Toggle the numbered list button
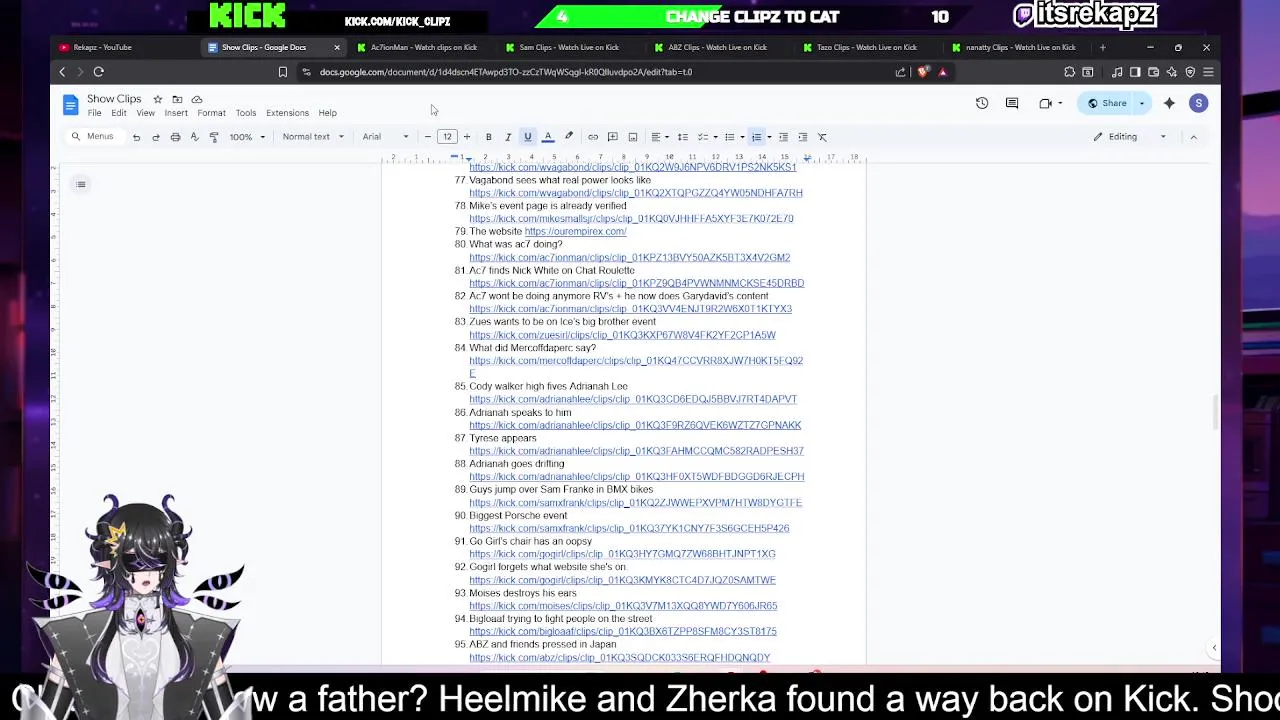 coord(757,137)
